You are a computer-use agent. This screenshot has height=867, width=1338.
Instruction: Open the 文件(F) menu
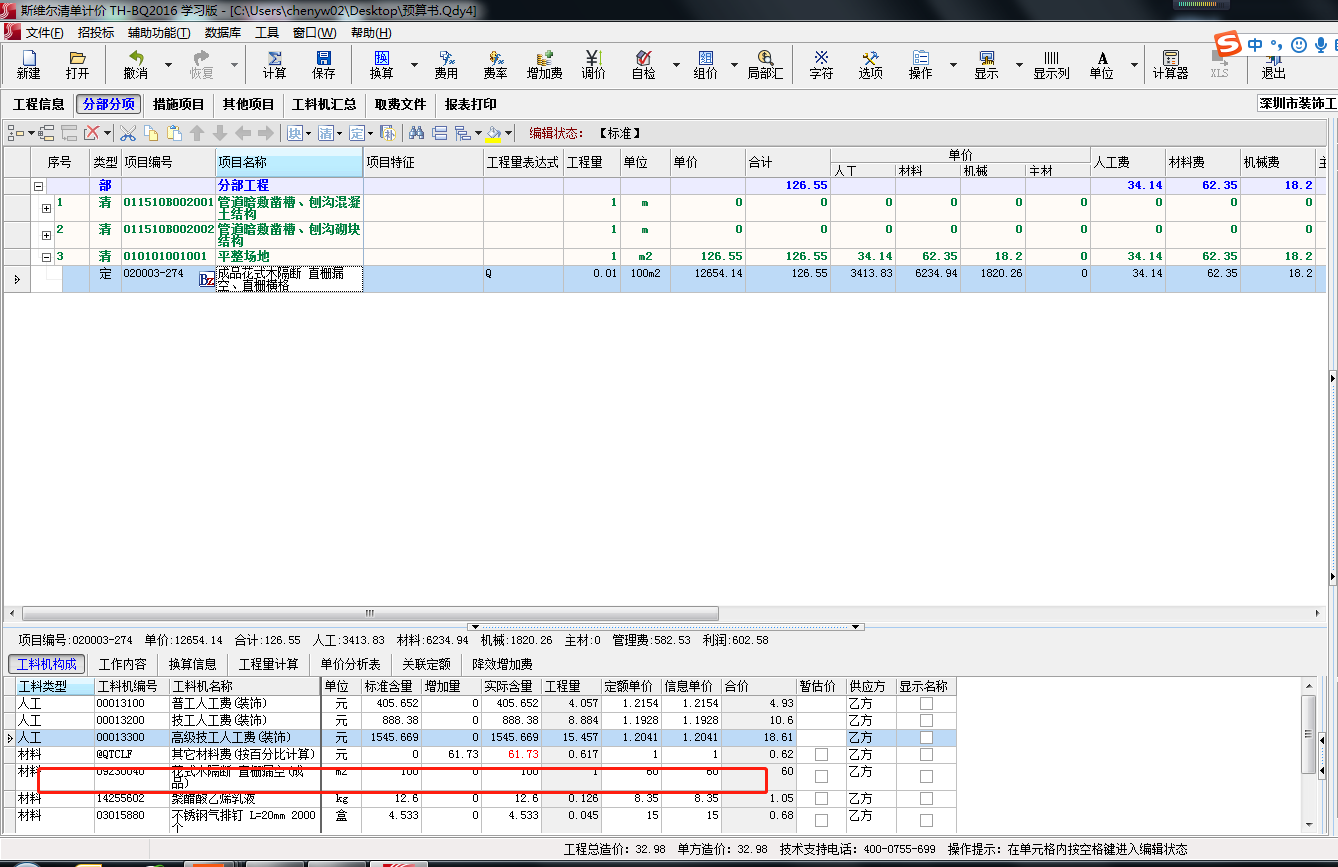44,33
